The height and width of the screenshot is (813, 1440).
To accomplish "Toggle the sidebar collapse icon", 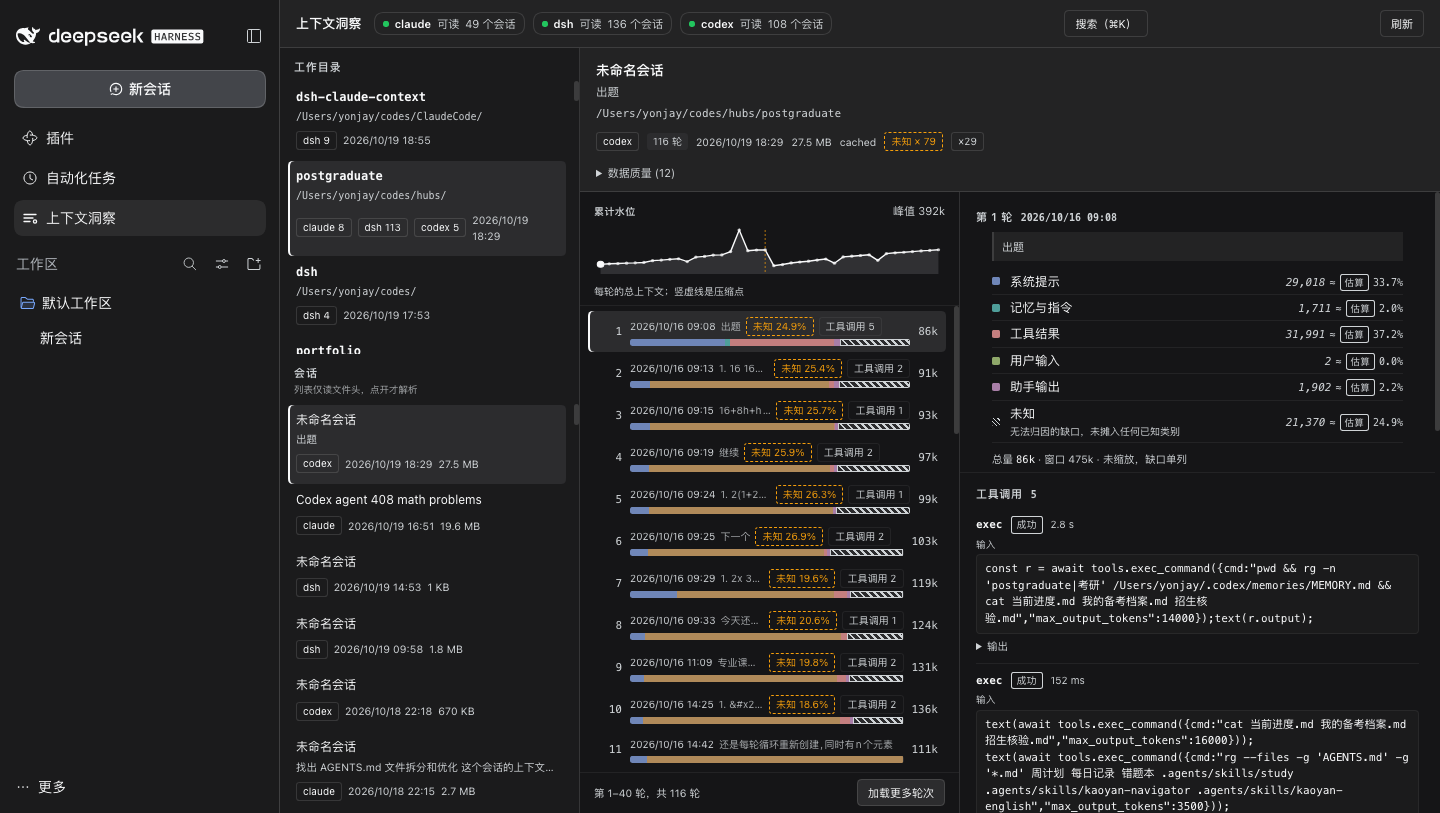I will click(254, 36).
